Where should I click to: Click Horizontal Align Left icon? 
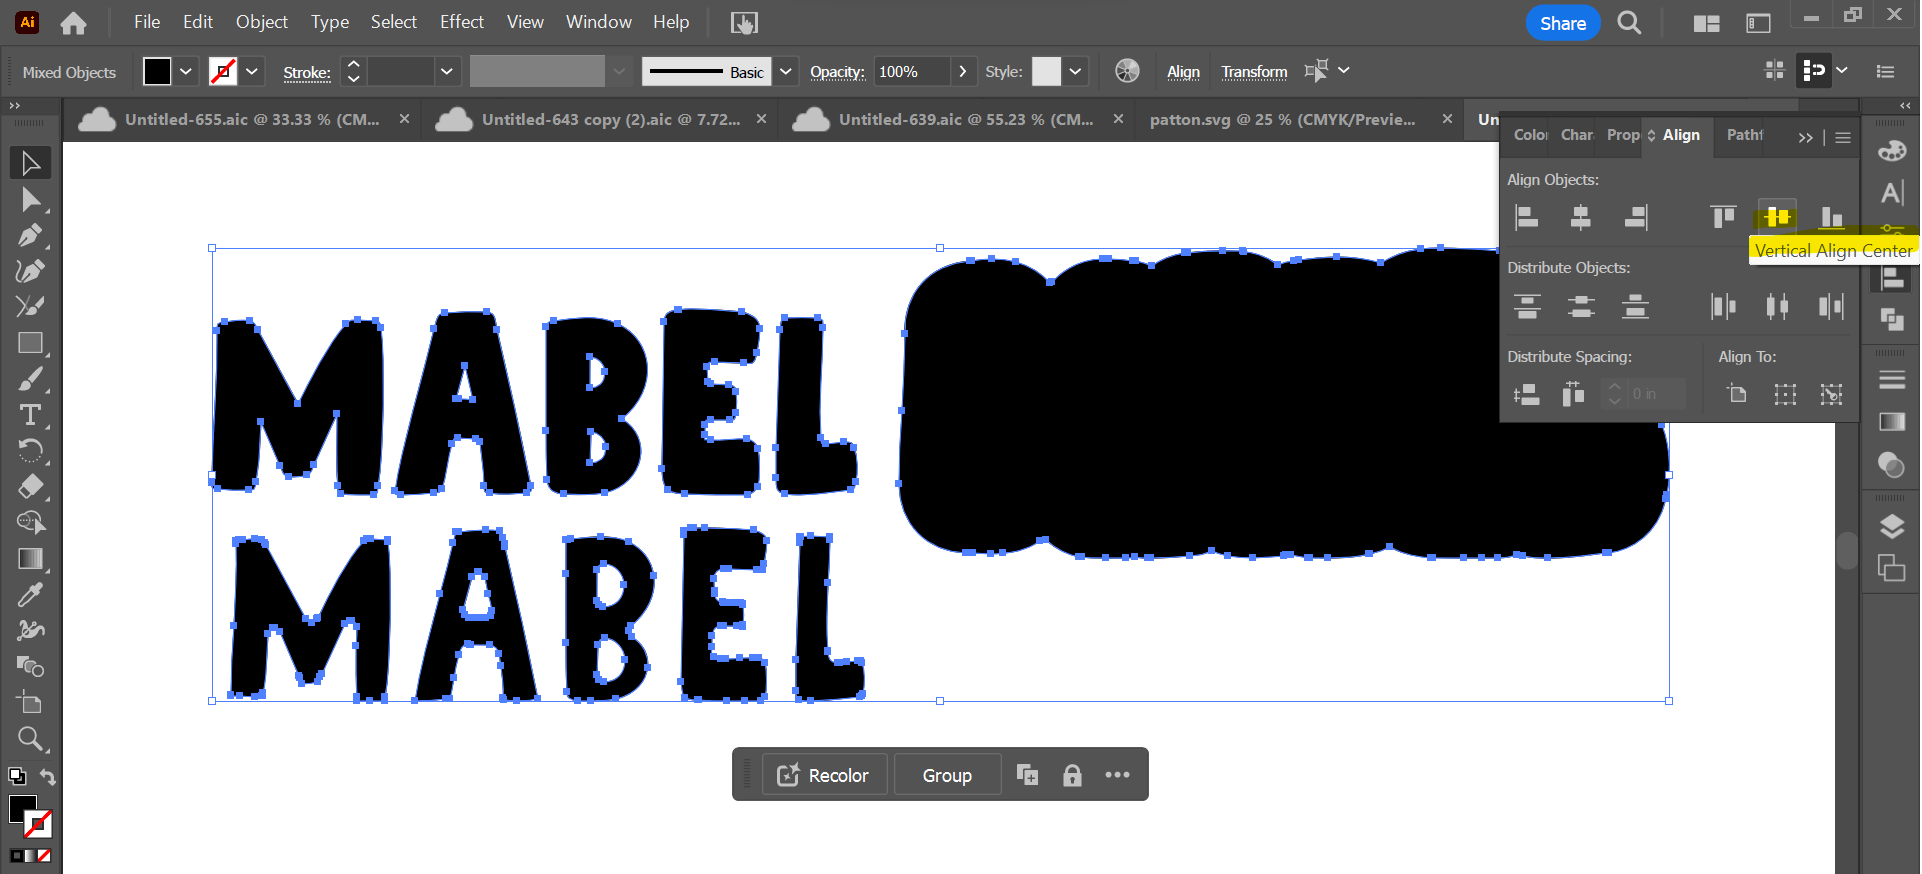point(1527,217)
